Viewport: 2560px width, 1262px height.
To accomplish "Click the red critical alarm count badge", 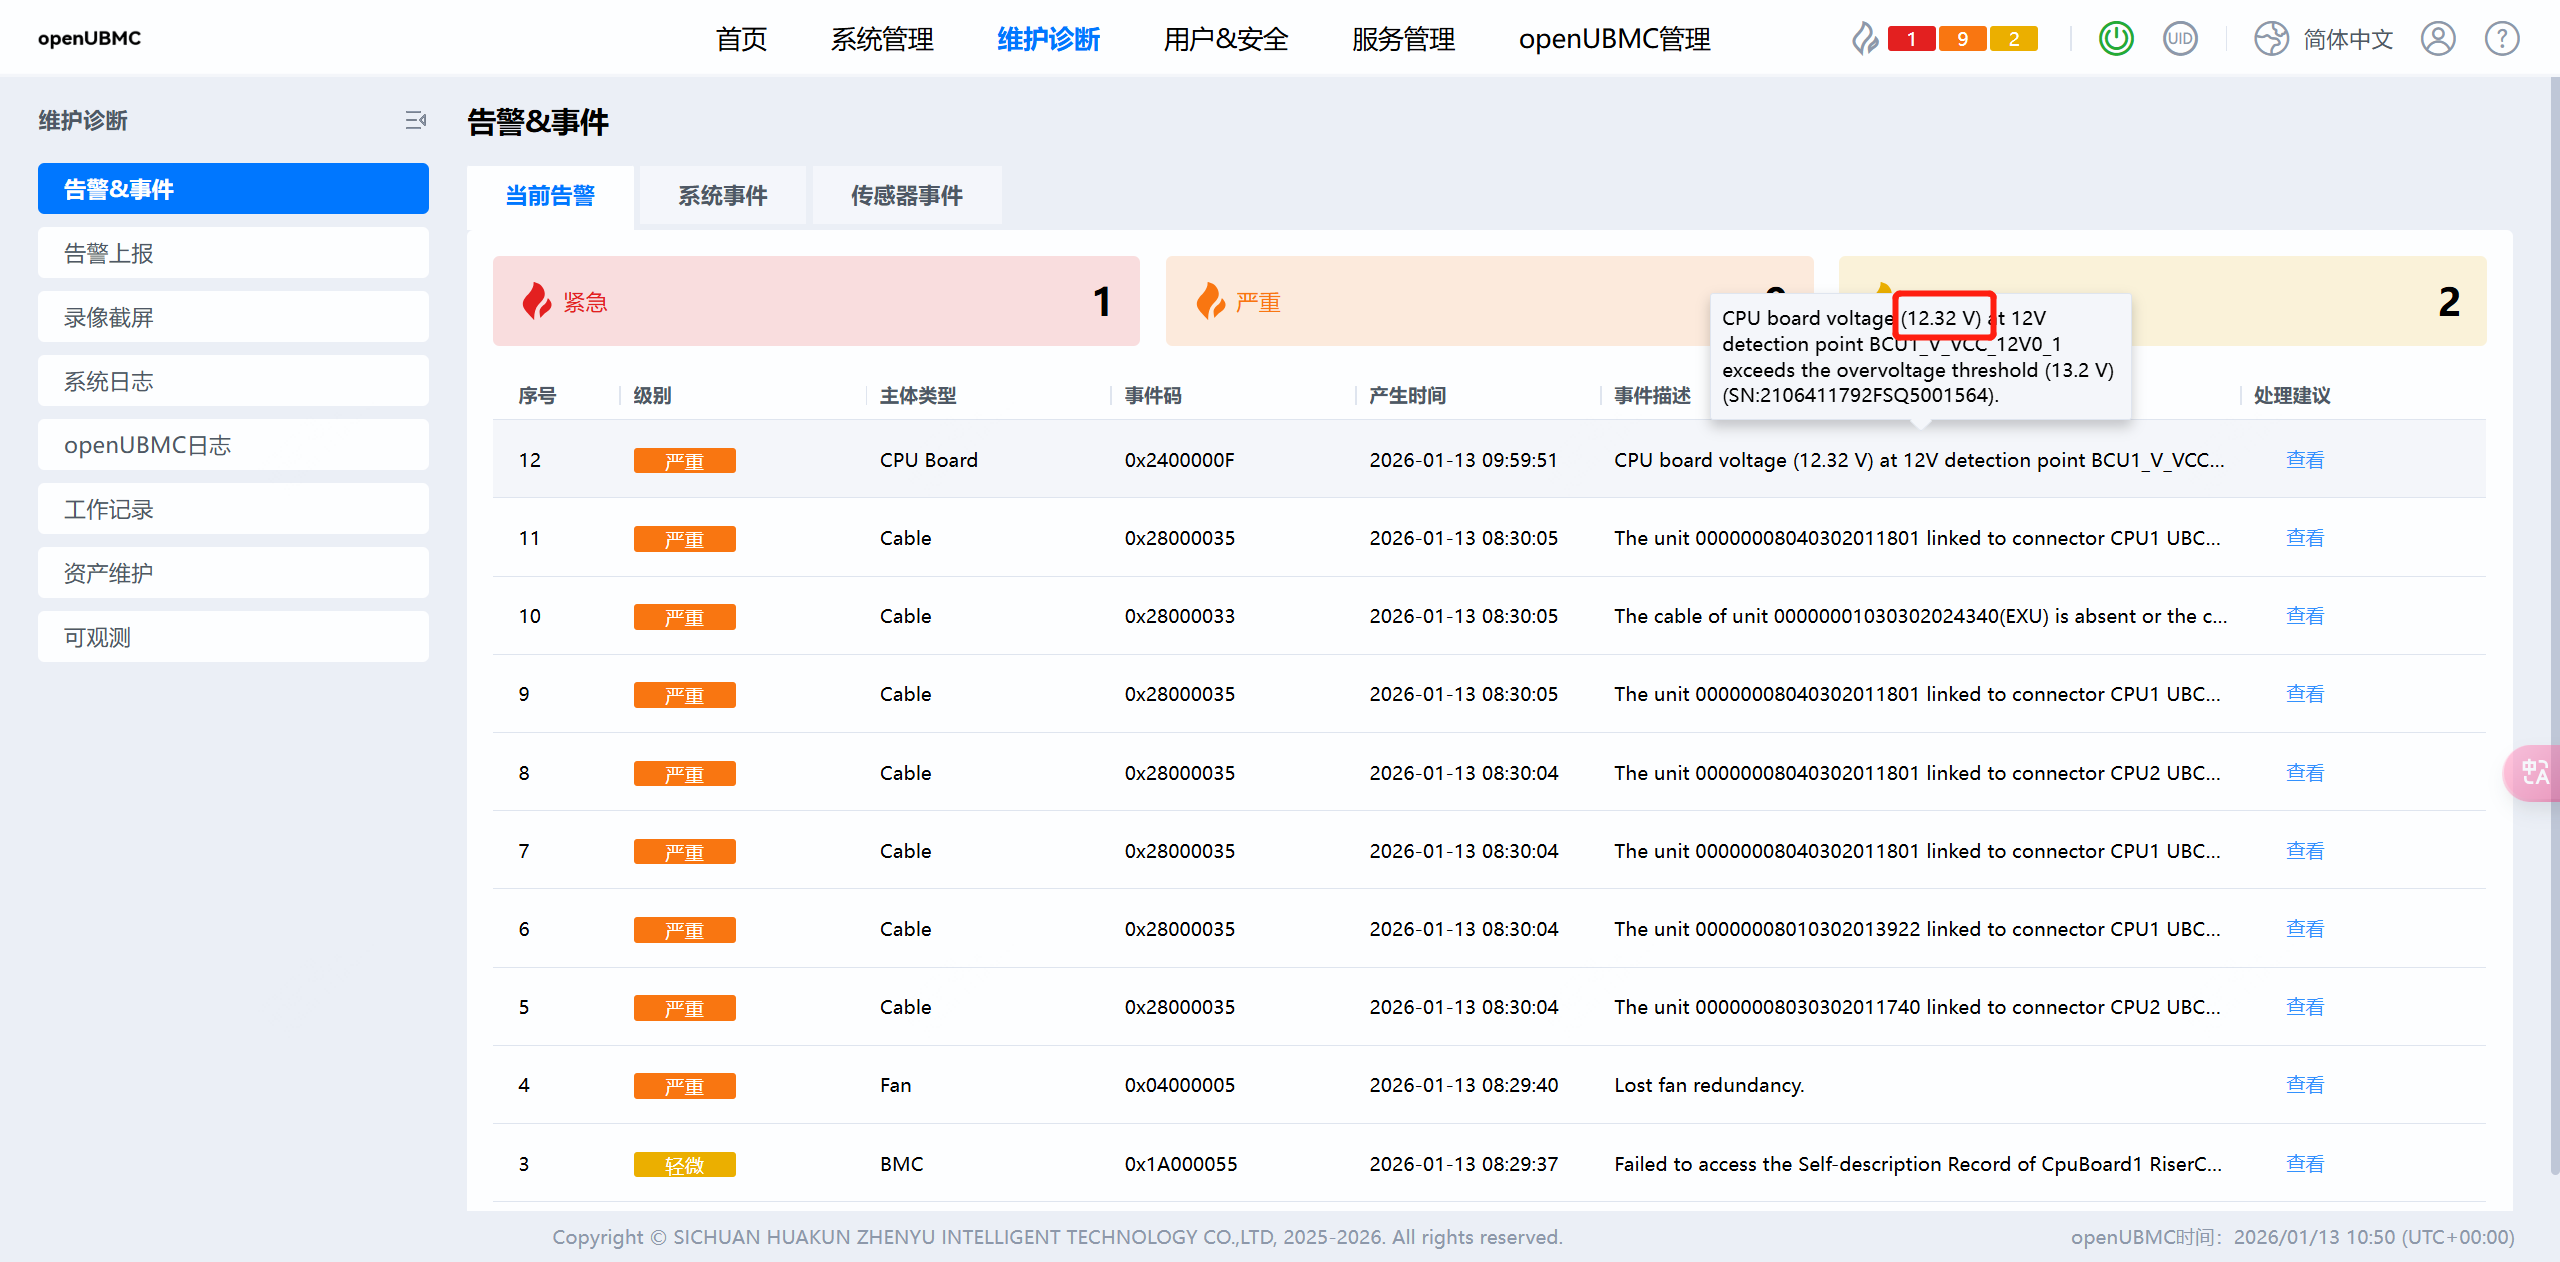I will tap(1911, 39).
